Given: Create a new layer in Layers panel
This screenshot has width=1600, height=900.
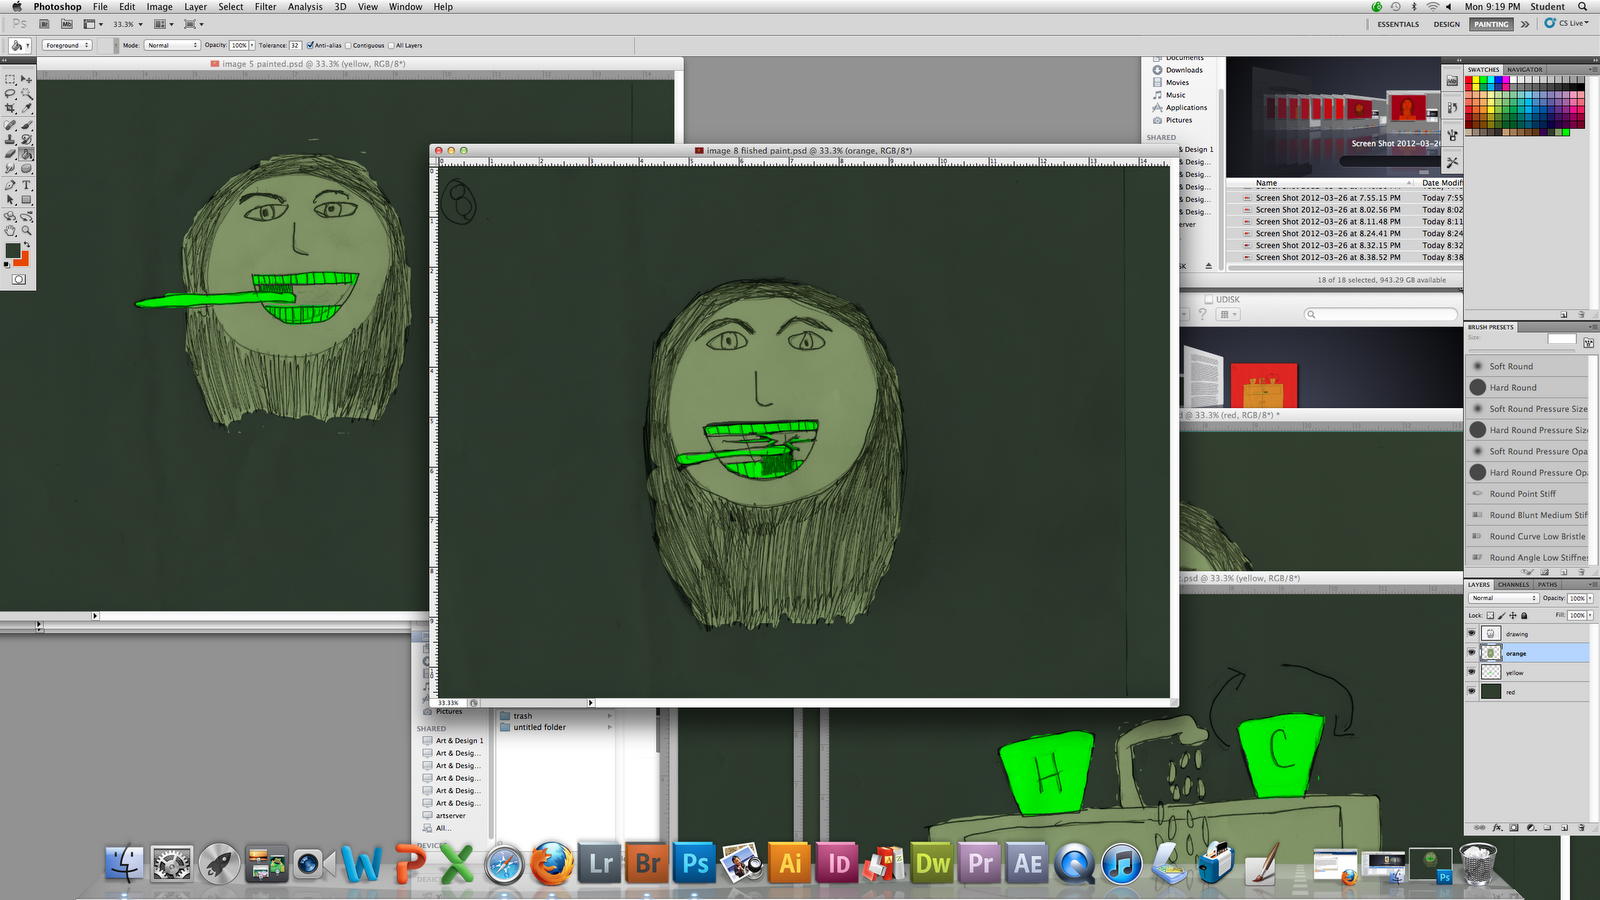Looking at the screenshot, I should coord(1562,828).
